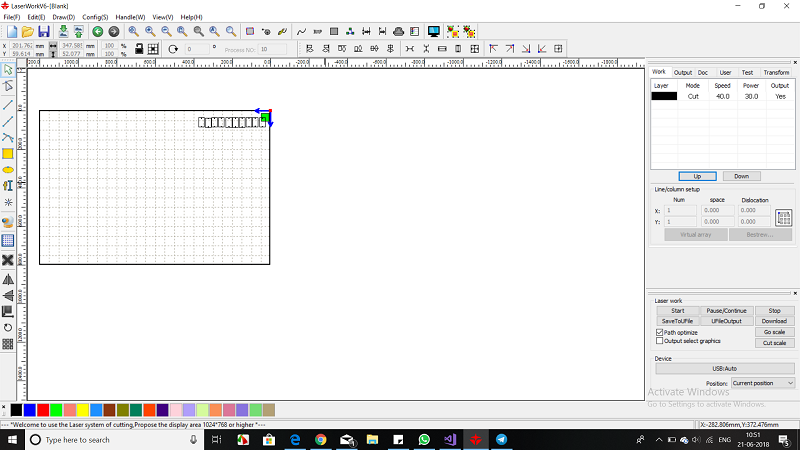The image size is (800, 450).
Task: Save the document with the floppy icon
Action: tap(44, 32)
